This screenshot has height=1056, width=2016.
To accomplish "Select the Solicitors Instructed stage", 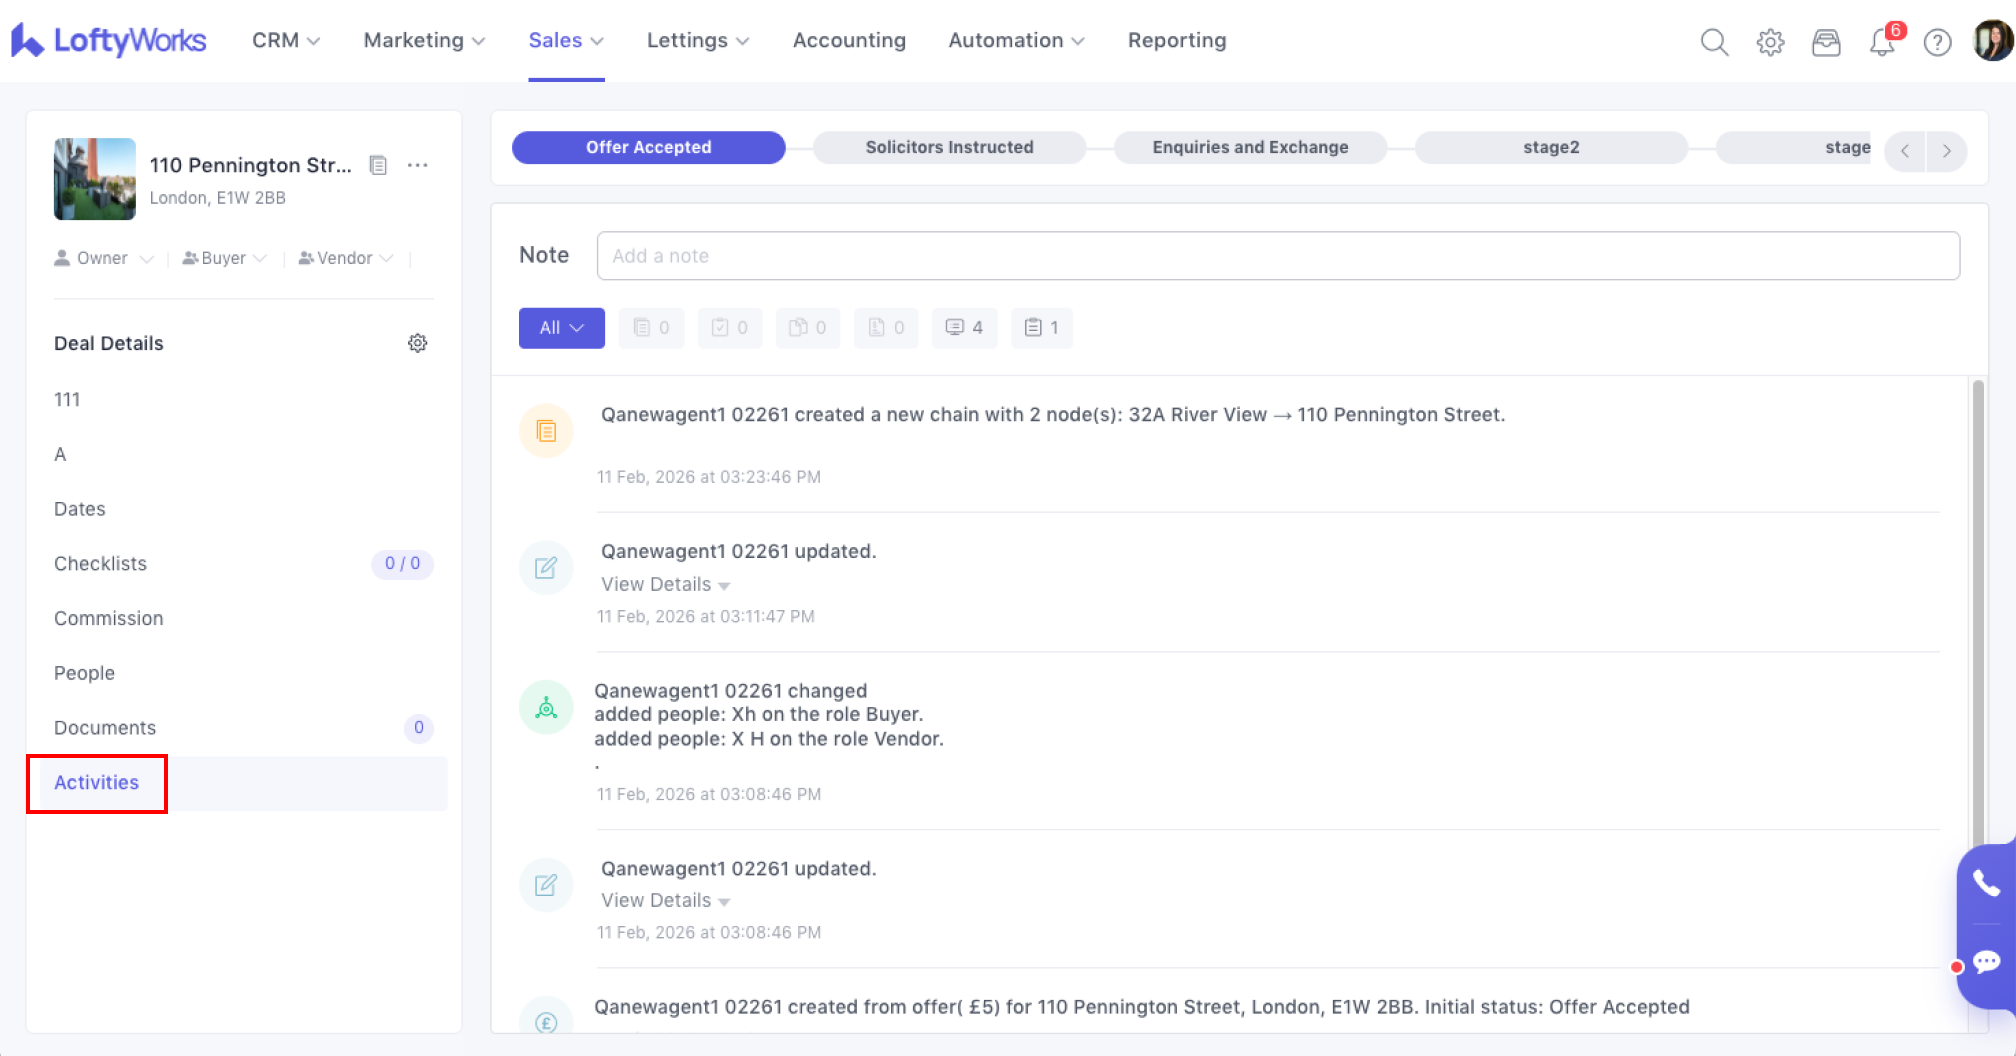I will click(x=949, y=147).
